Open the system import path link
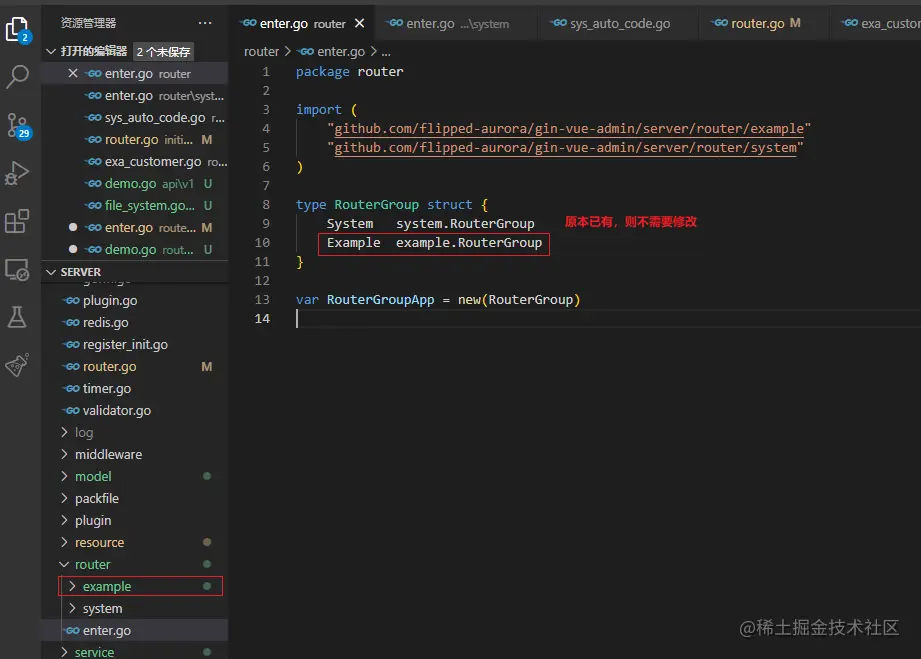The image size is (921, 659). [565, 147]
